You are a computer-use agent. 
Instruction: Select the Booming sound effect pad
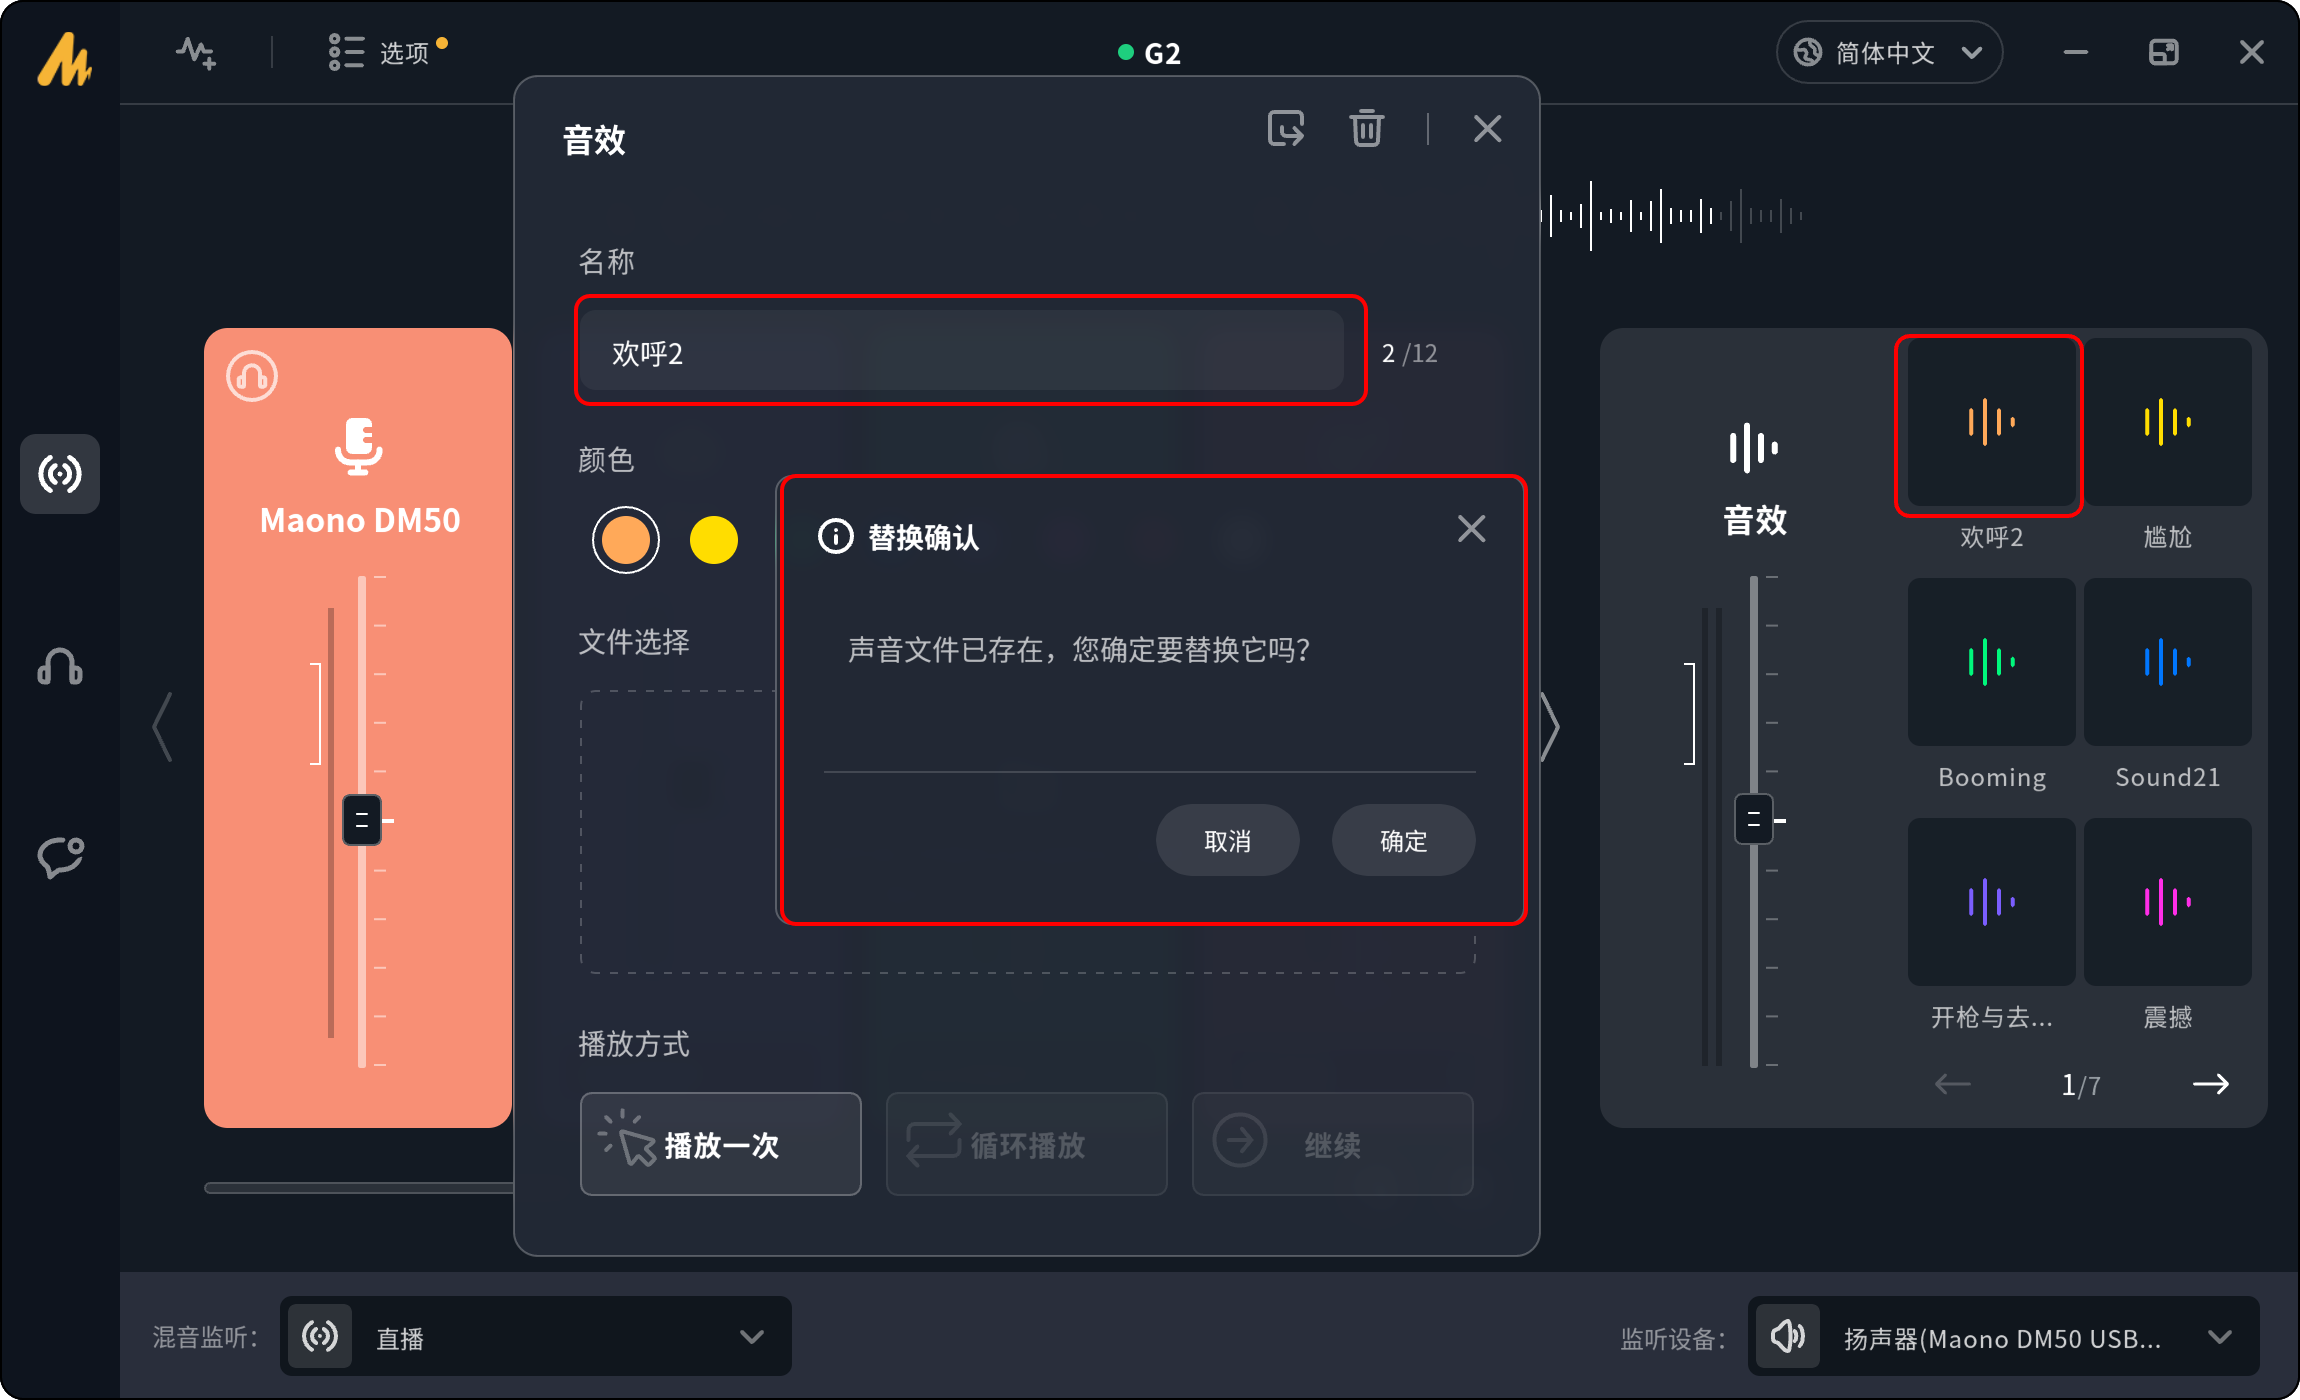(1991, 662)
